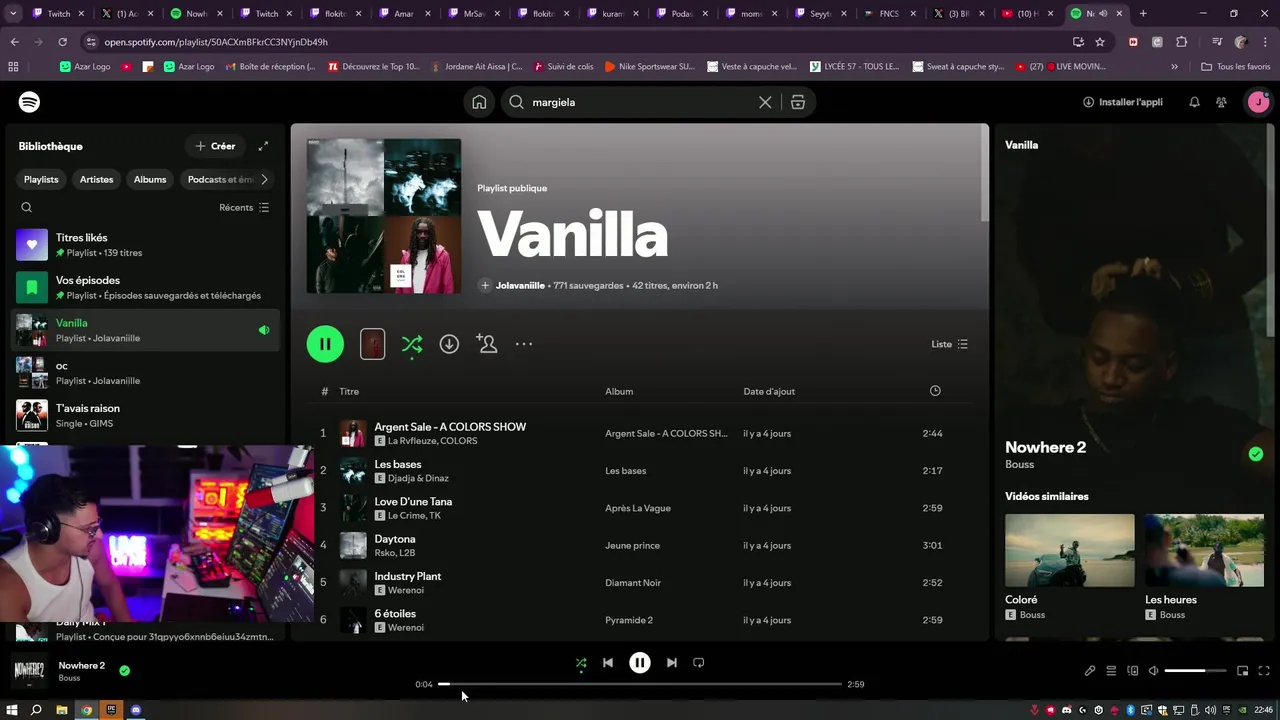Viewport: 1280px width, 720px height.
Task: Open Spotify home via logo
Action: point(29,102)
